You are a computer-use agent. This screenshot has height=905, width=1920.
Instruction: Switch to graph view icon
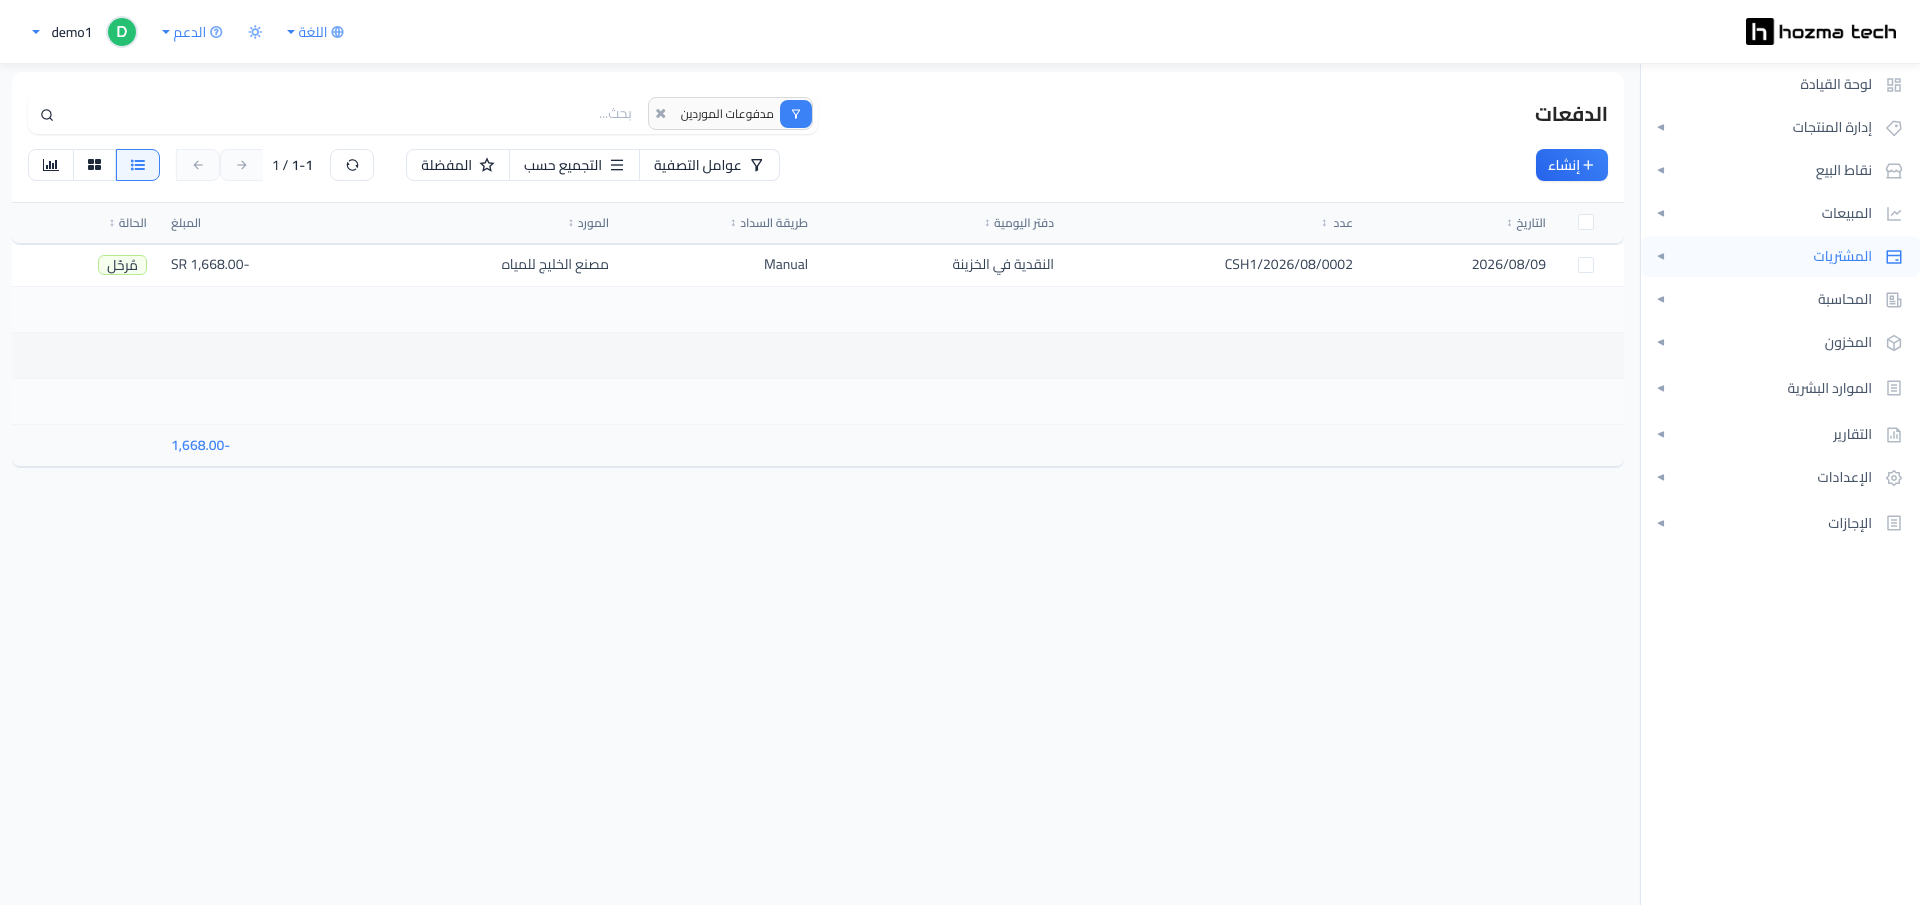pos(51,165)
